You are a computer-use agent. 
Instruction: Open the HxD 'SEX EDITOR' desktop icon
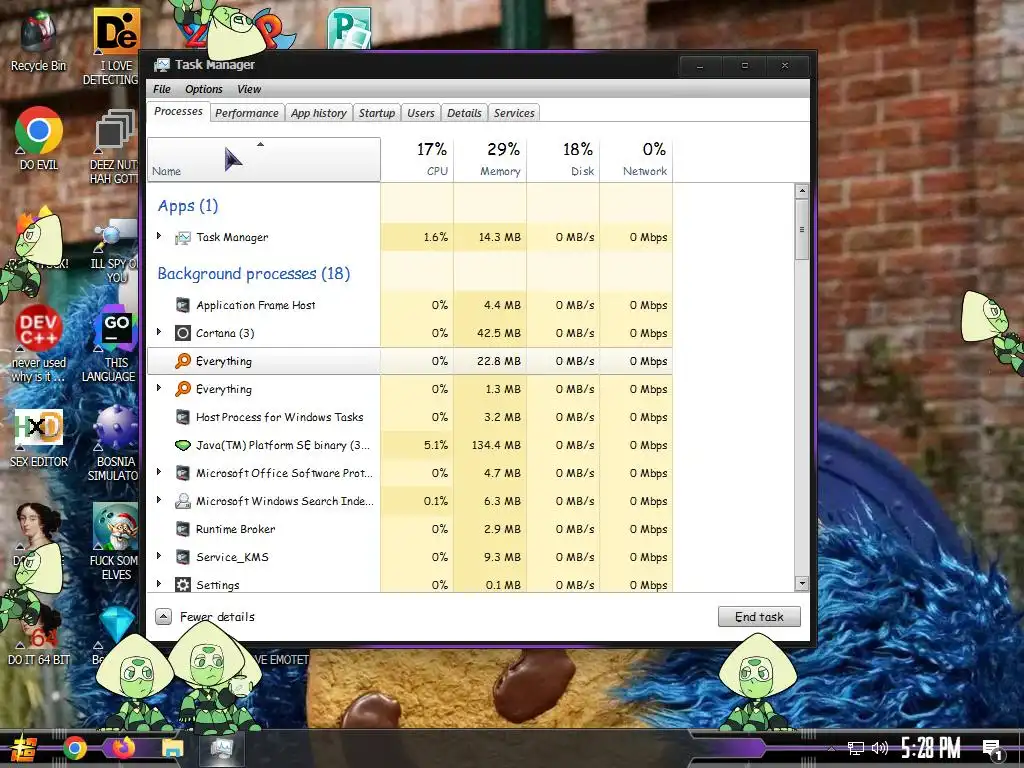pos(39,438)
